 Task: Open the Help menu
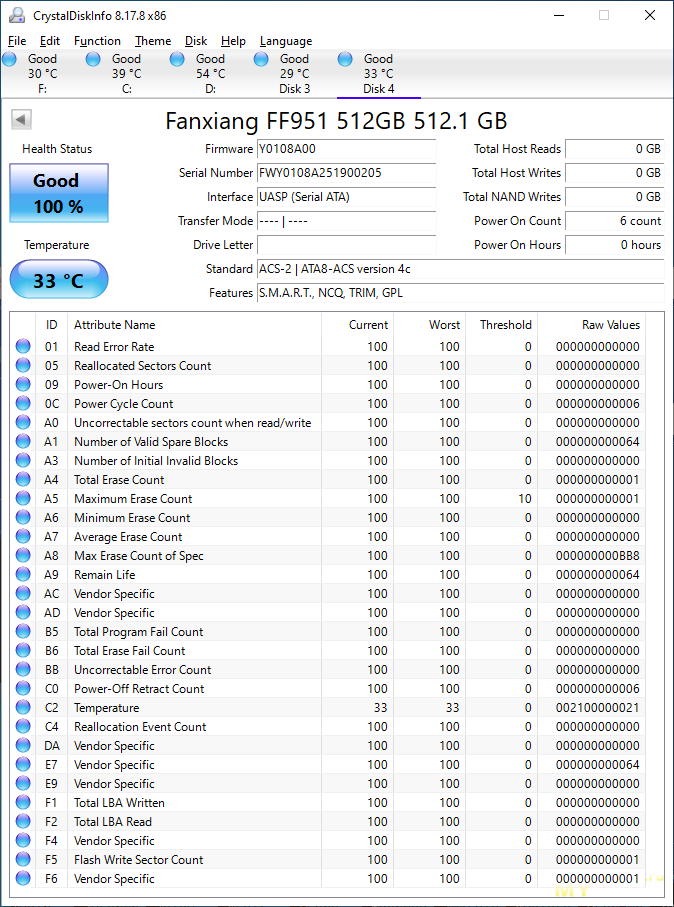pyautogui.click(x=233, y=41)
